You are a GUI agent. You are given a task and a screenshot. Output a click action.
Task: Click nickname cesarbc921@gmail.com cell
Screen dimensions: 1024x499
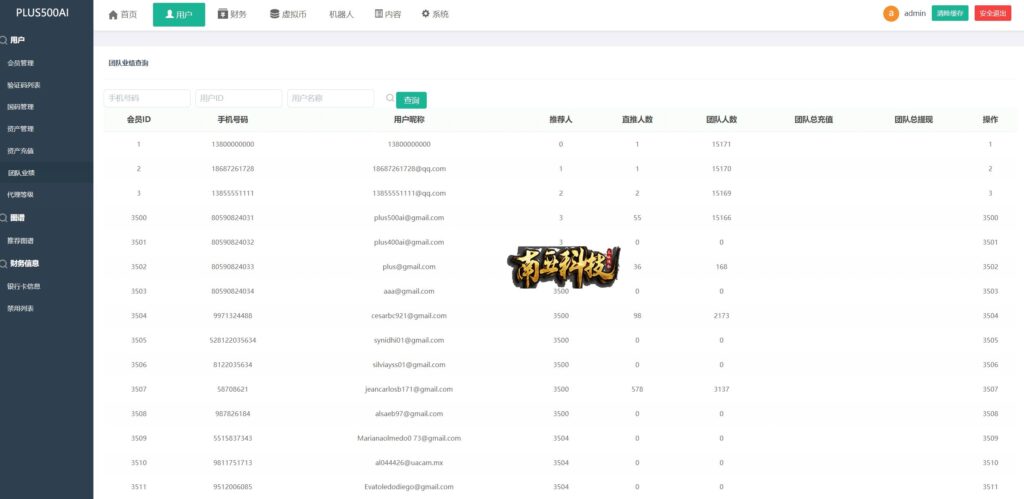pyautogui.click(x=409, y=315)
